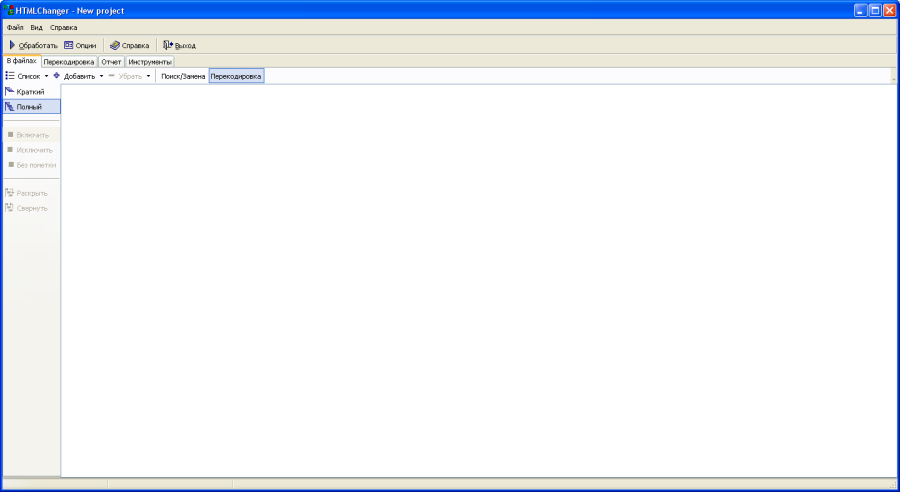Image resolution: width=900 pixels, height=492 pixels.
Task: Toggle the Поиск/Замена mode button
Action: (x=183, y=76)
